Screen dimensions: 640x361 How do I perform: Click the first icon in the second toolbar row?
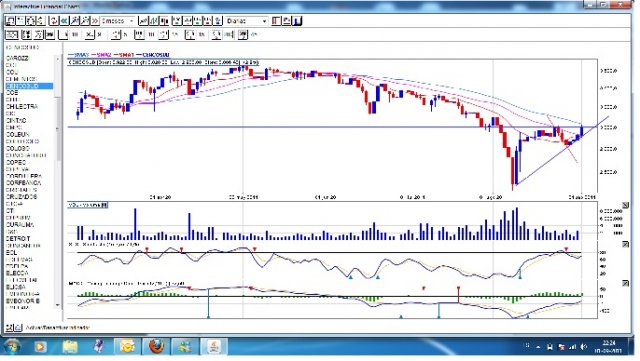pyautogui.click(x=11, y=35)
